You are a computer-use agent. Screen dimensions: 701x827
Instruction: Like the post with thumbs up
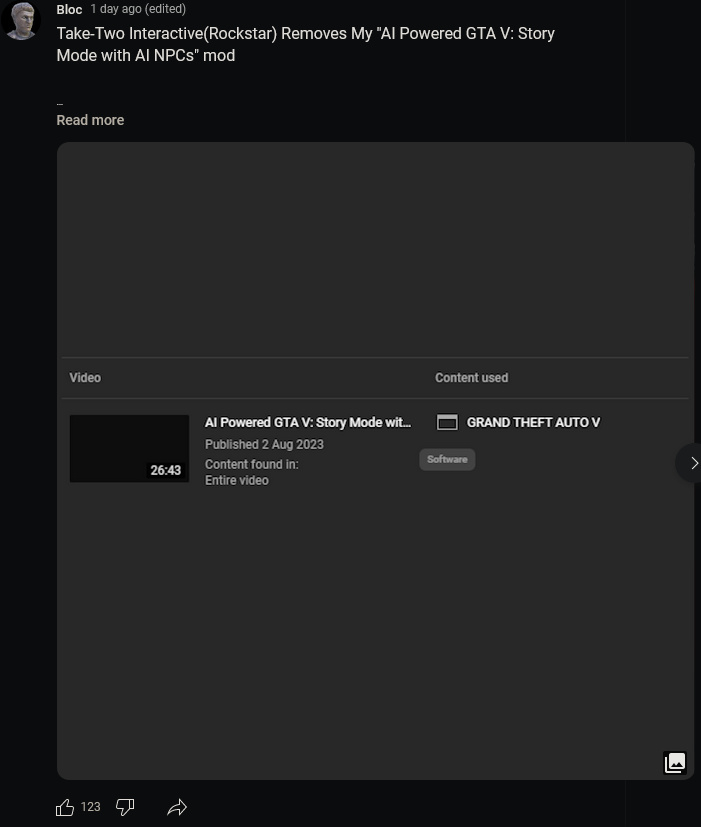65,807
